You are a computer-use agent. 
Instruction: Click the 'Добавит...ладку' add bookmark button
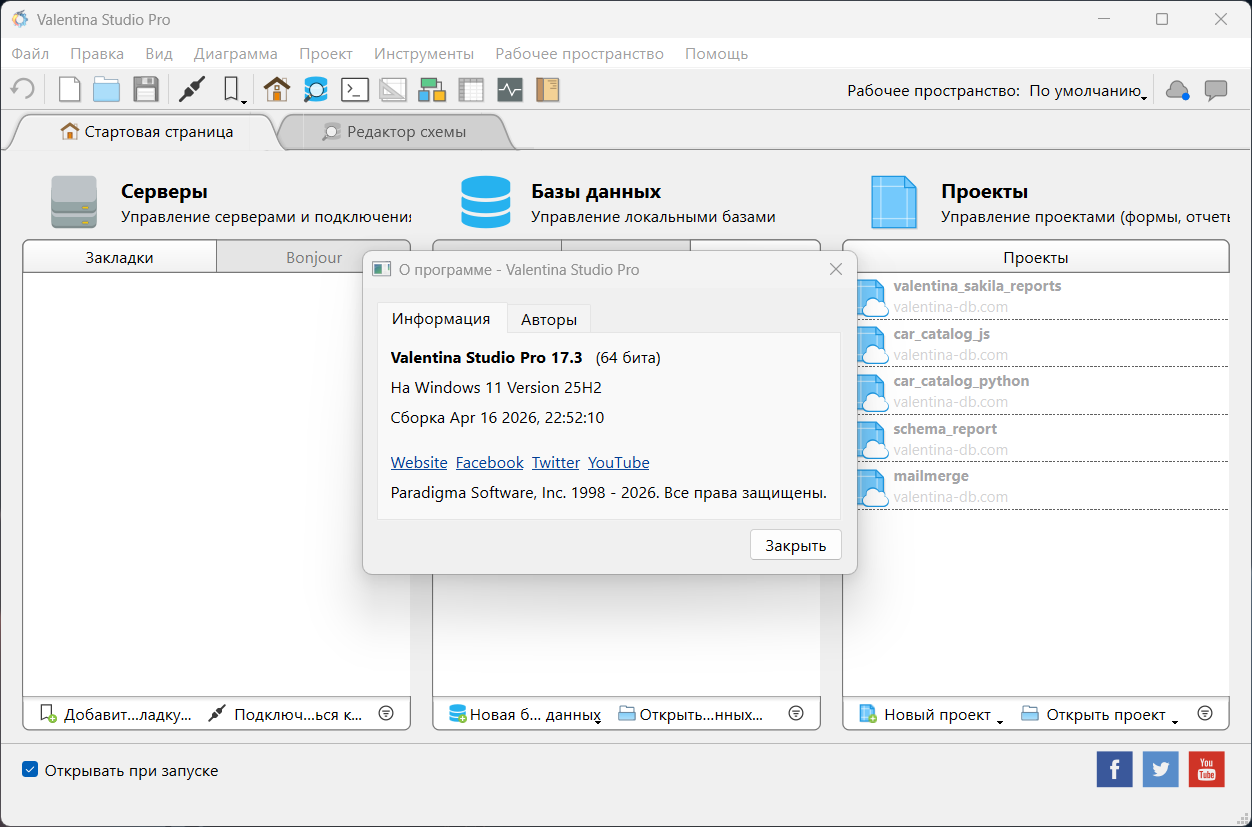[115, 714]
